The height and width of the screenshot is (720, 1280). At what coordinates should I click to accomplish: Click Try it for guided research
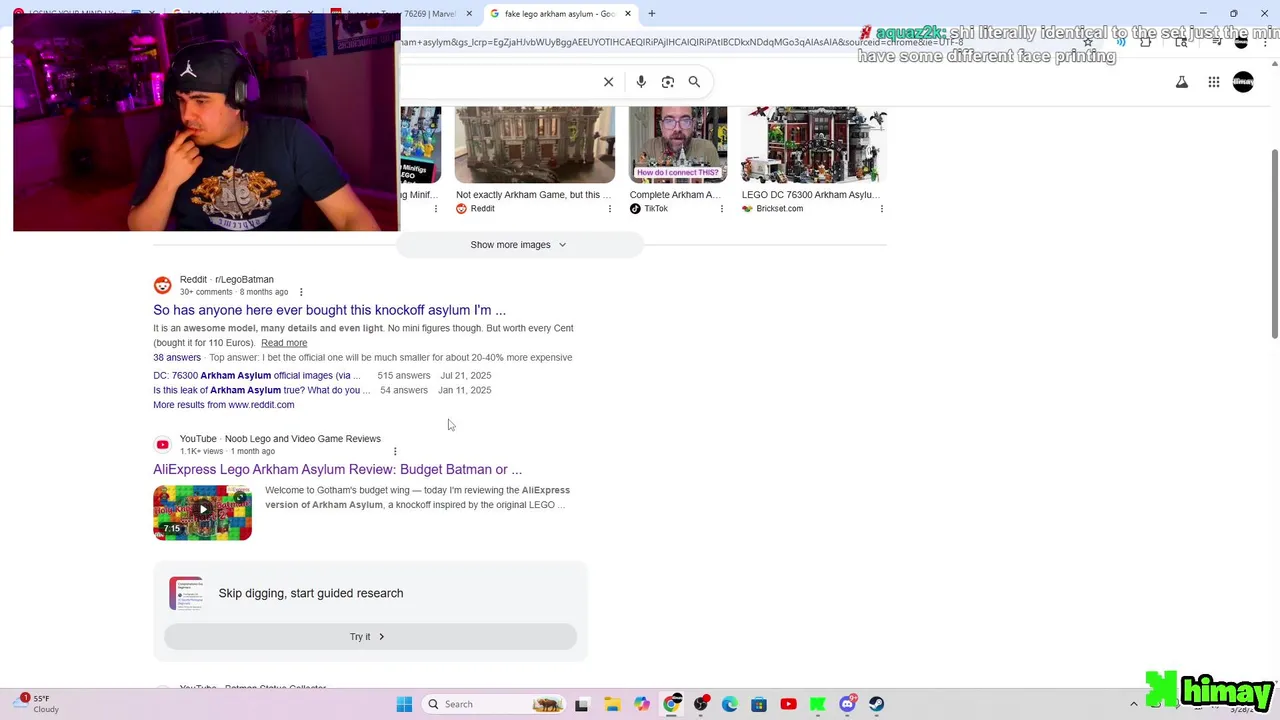370,637
